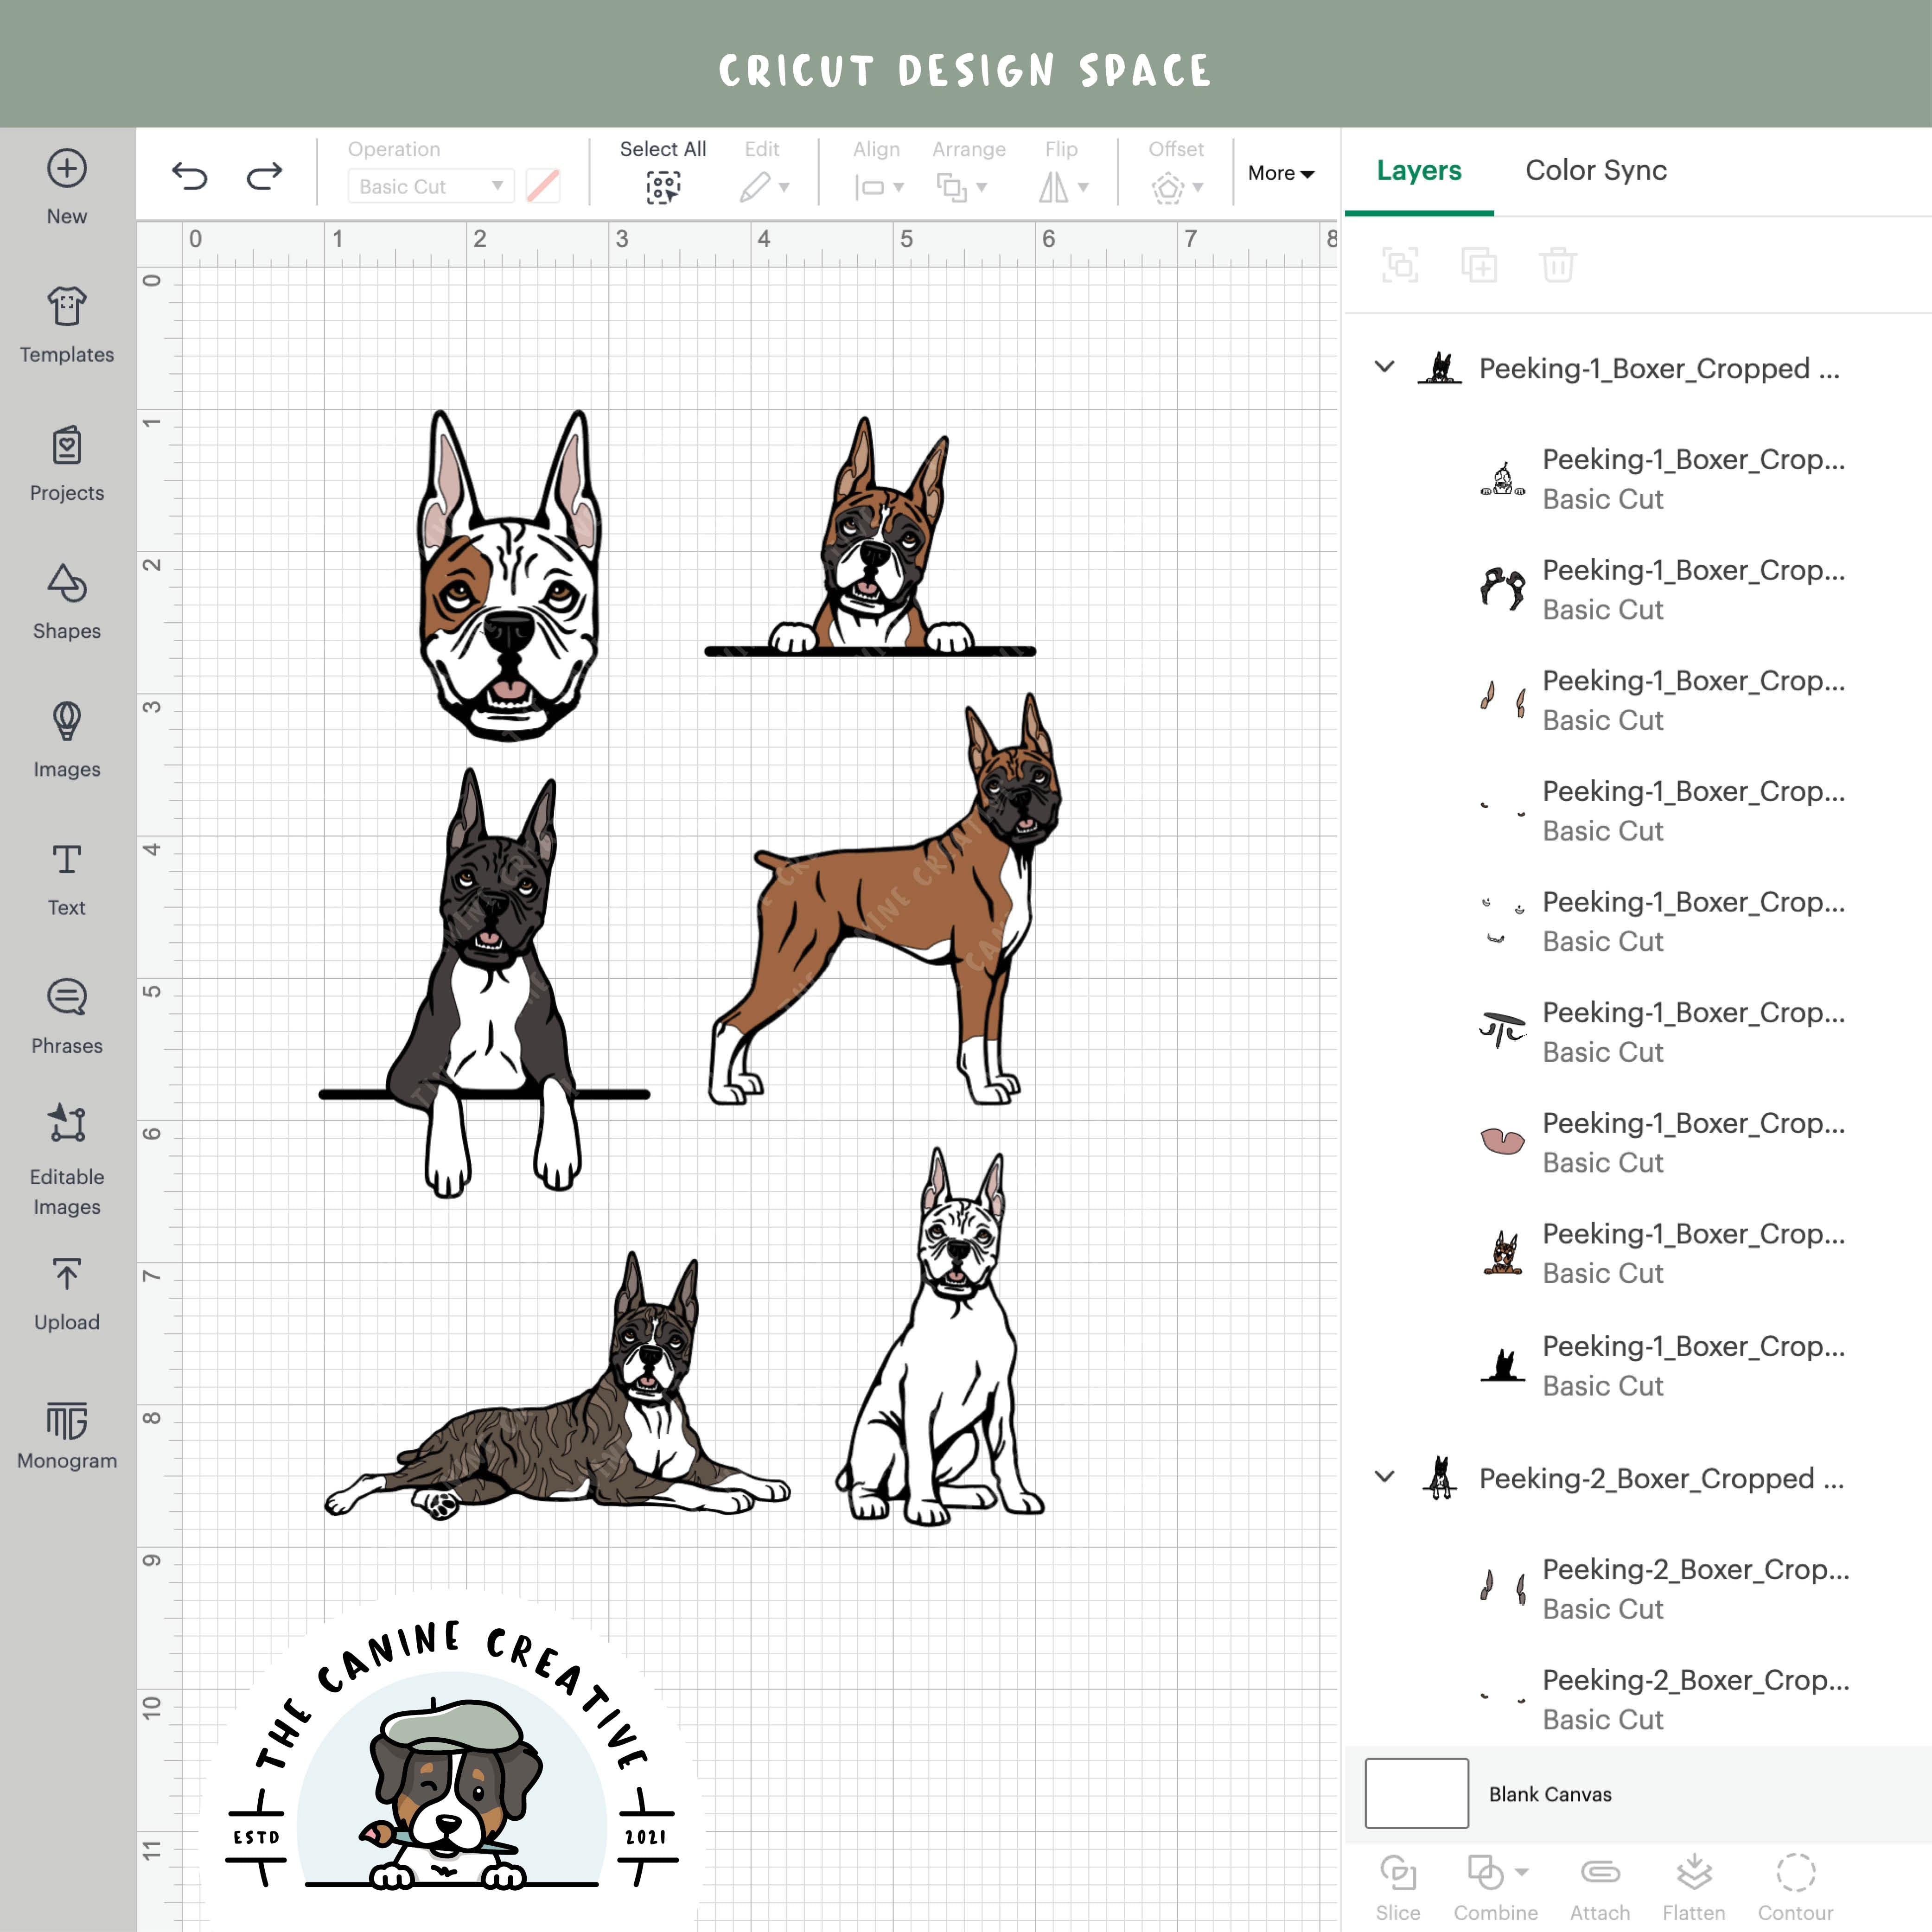Viewport: 1932px width, 1932px height.
Task: Collapse the Peeking-1_Boxer_Cropped group
Action: (1386, 367)
